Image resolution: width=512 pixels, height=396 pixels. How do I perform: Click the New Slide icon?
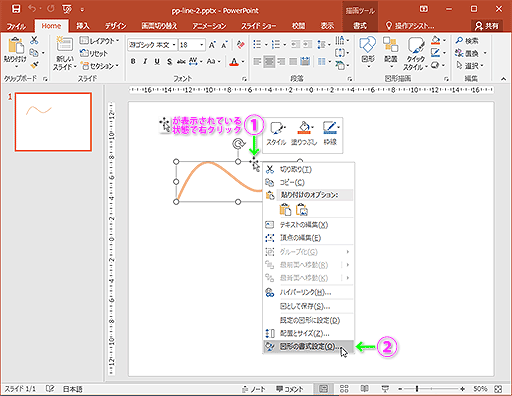64,44
